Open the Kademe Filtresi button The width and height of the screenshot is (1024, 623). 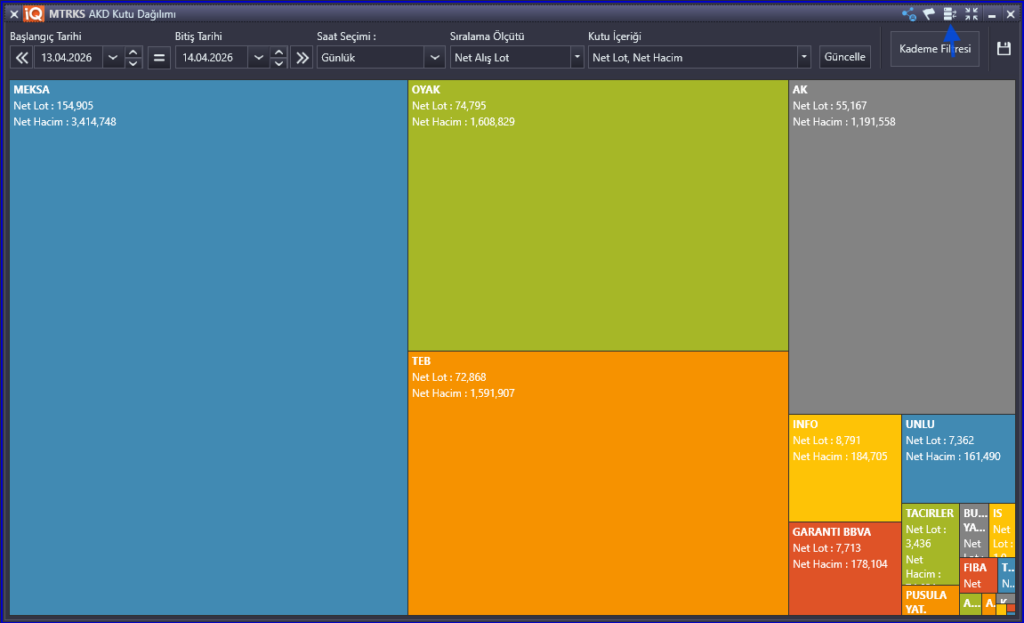click(x=934, y=49)
